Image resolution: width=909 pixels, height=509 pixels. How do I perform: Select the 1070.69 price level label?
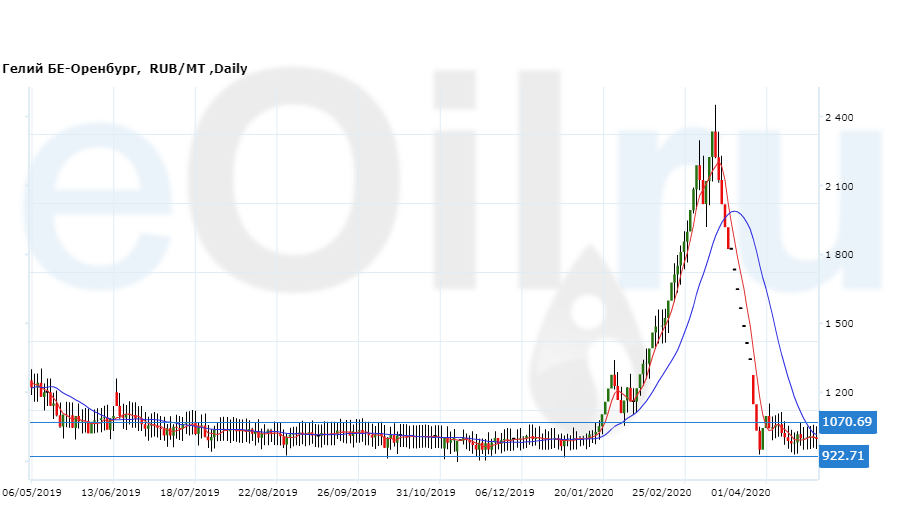[845, 422]
